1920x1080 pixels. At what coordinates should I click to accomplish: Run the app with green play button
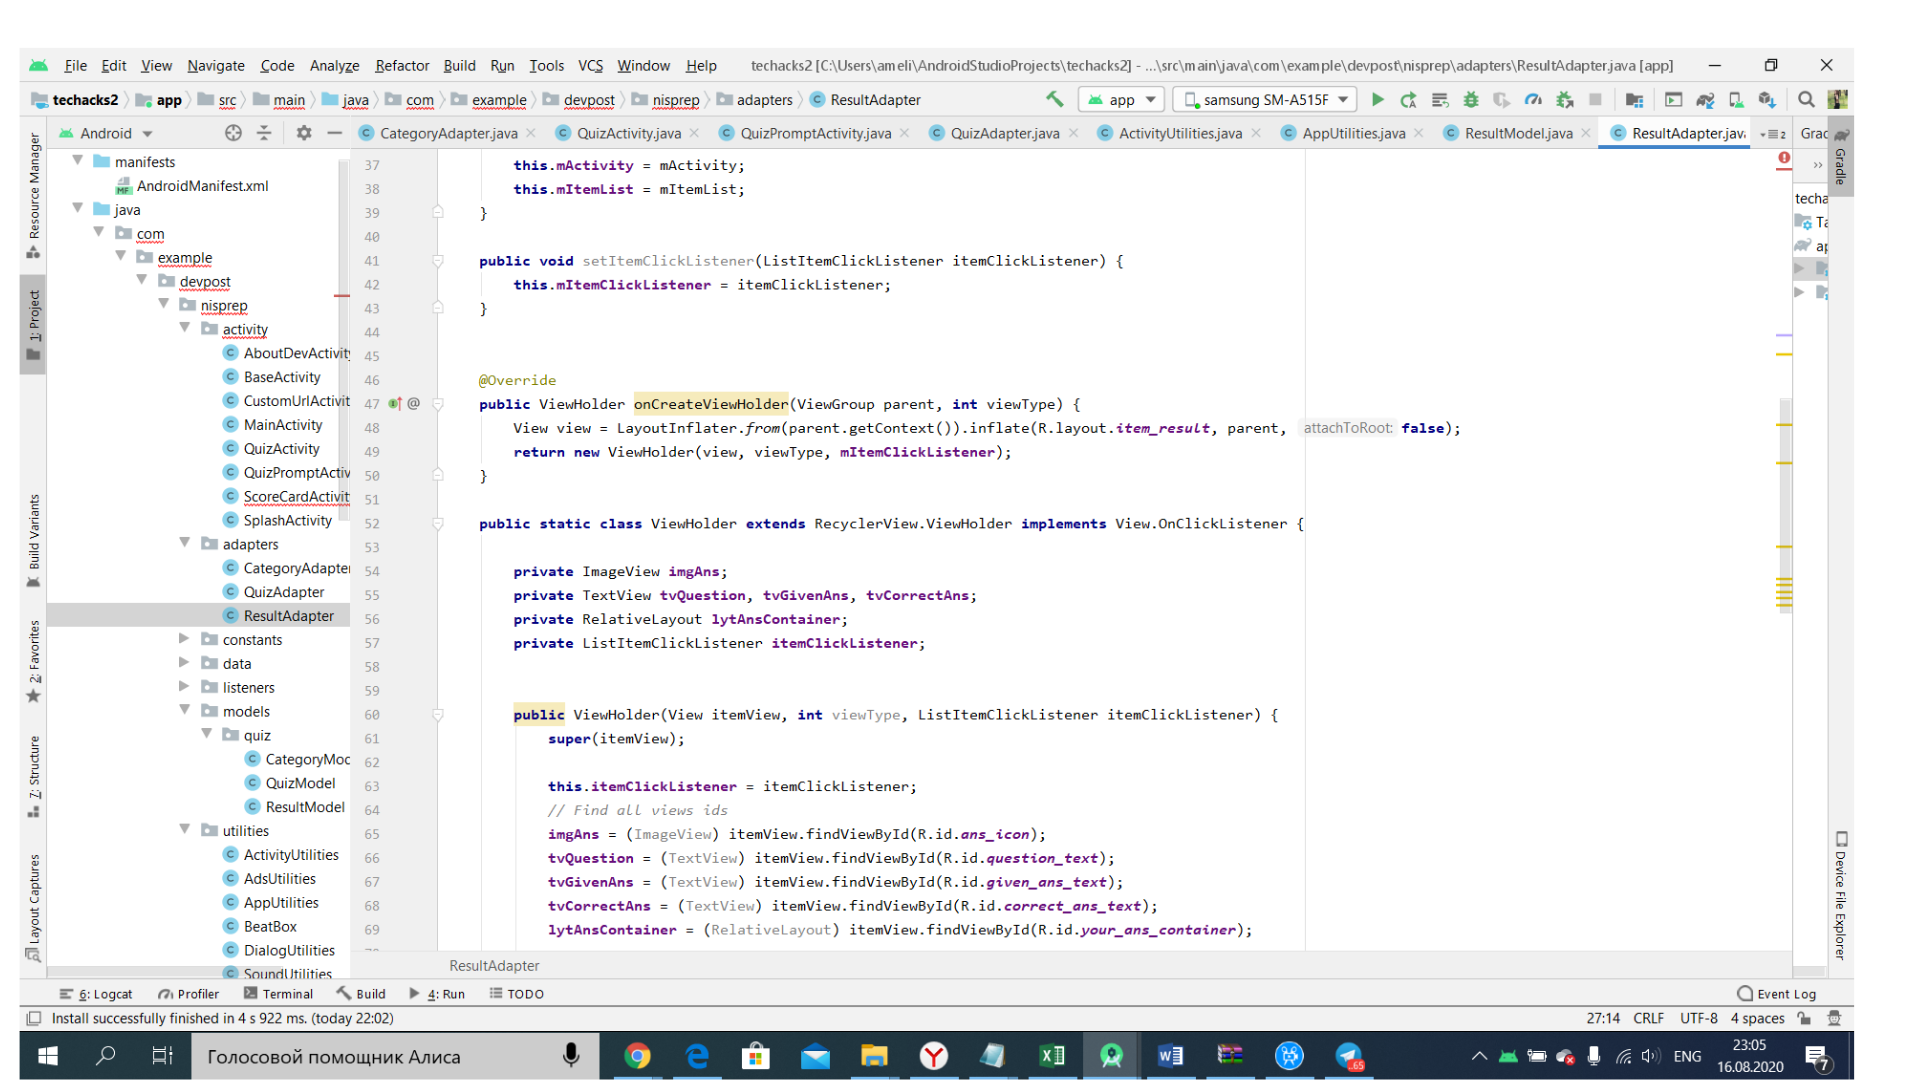click(1378, 99)
